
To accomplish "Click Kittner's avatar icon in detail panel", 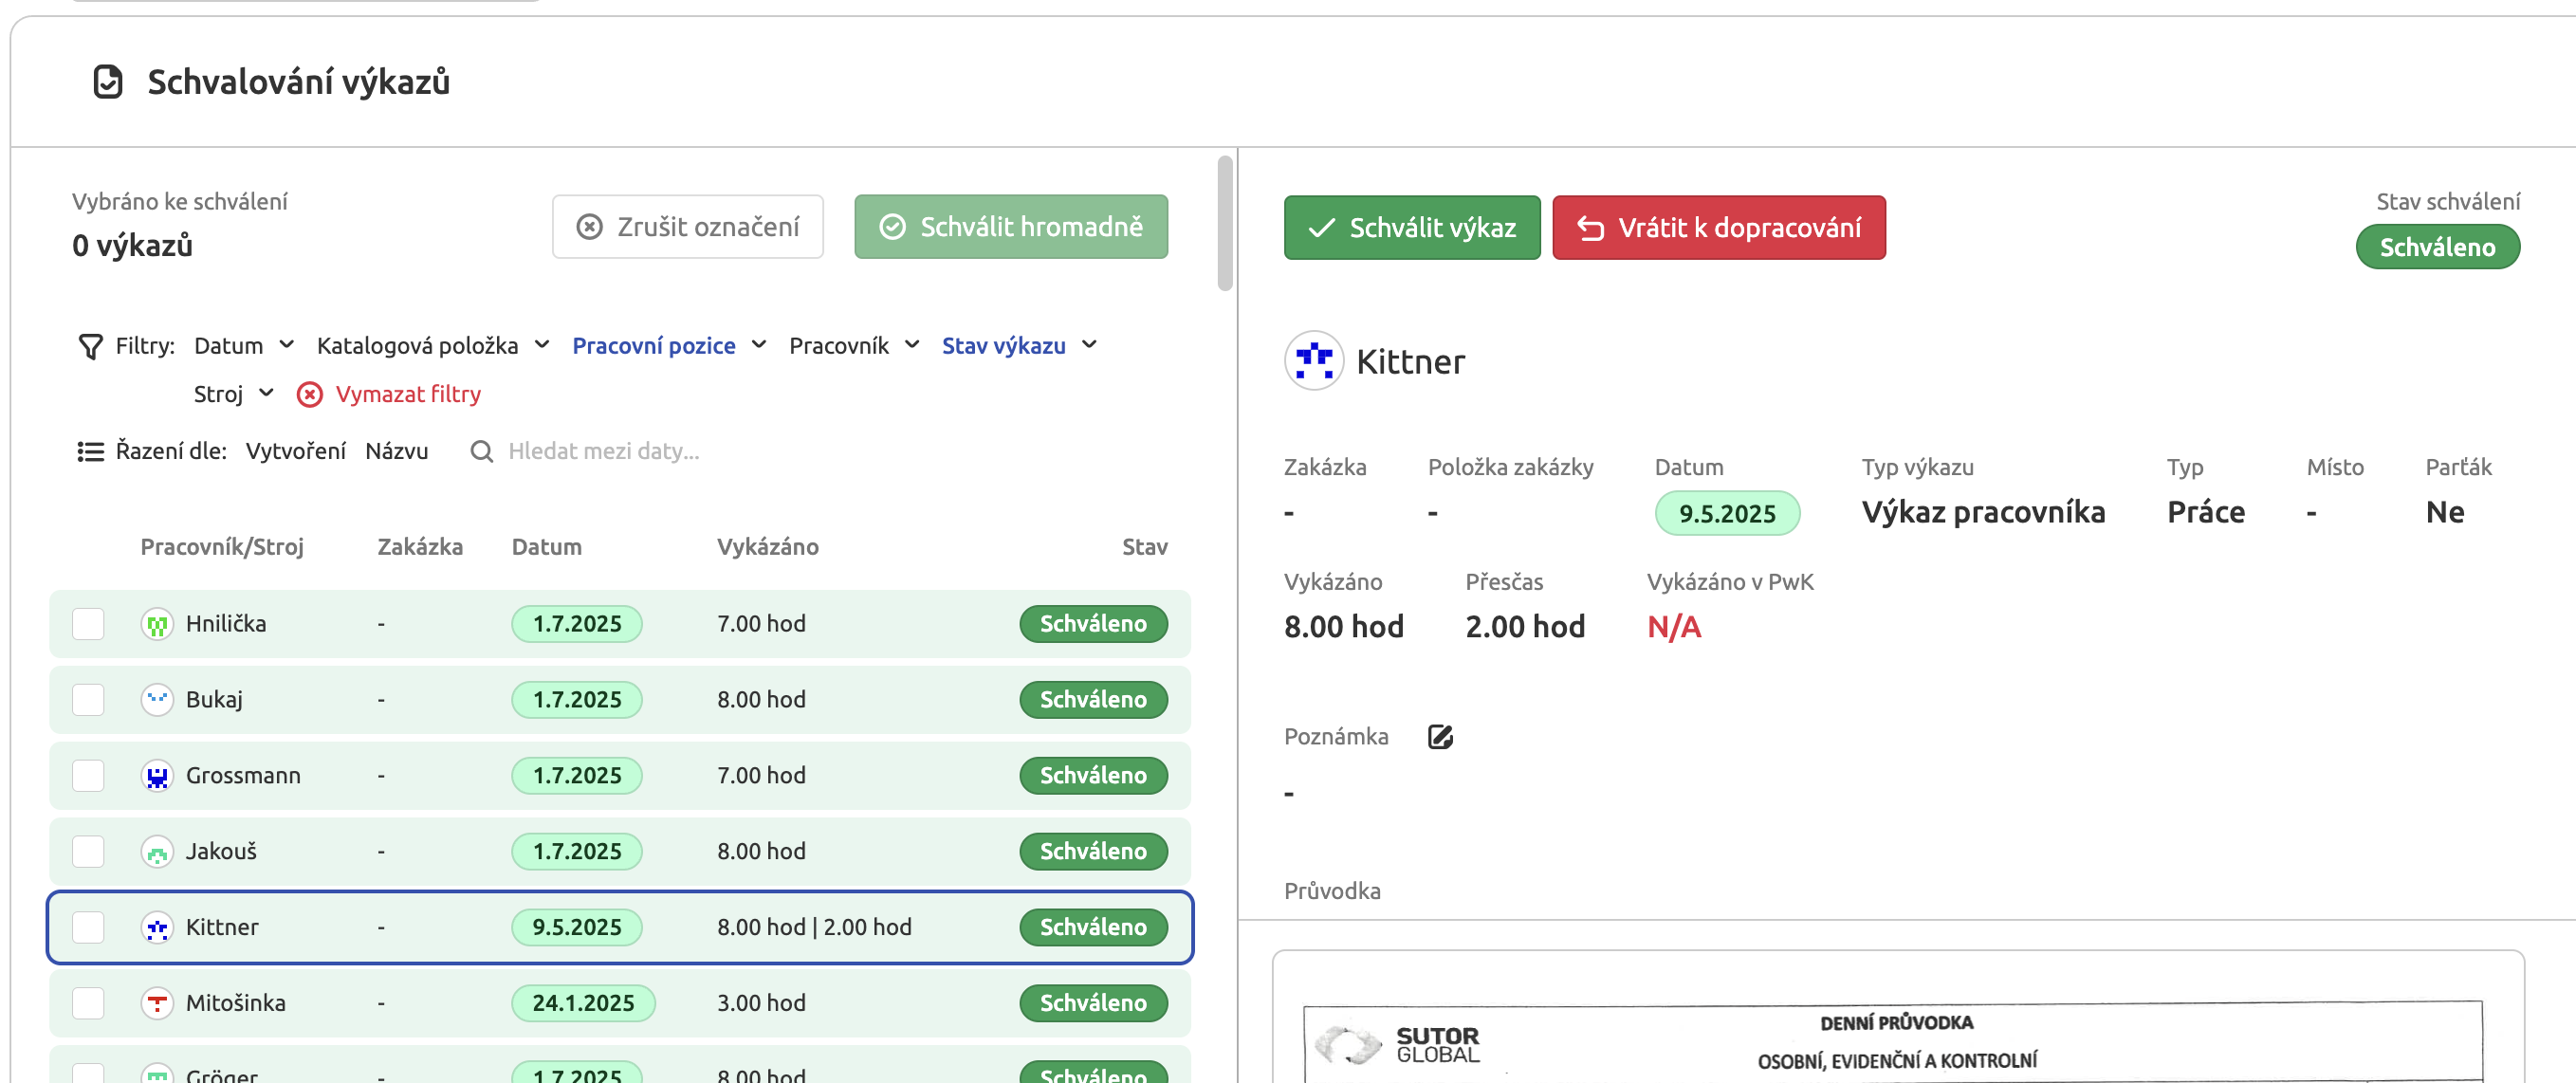I will [x=1313, y=361].
